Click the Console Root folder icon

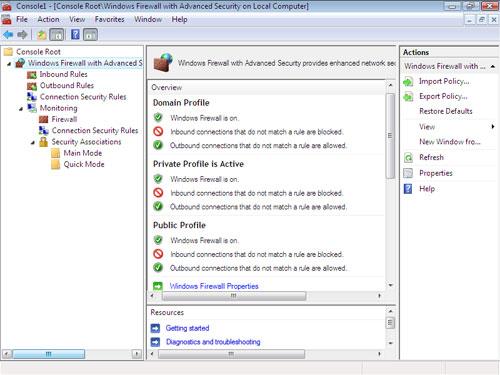[8, 52]
